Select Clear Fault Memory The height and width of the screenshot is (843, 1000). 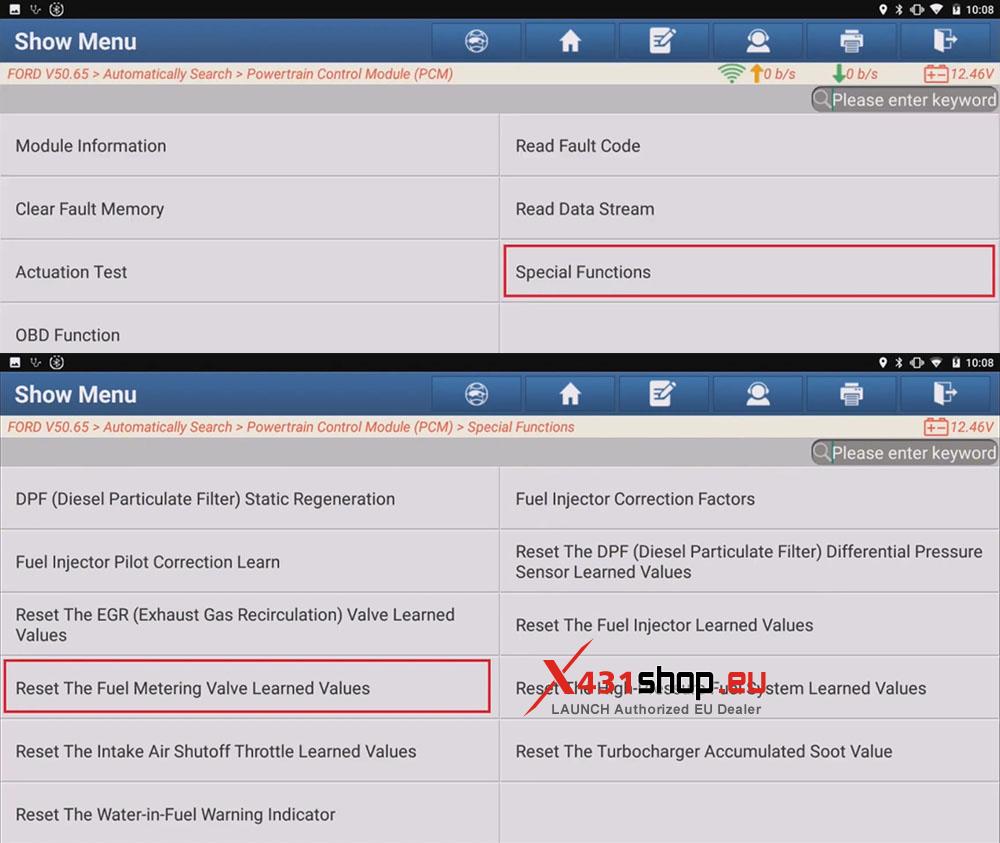click(249, 209)
